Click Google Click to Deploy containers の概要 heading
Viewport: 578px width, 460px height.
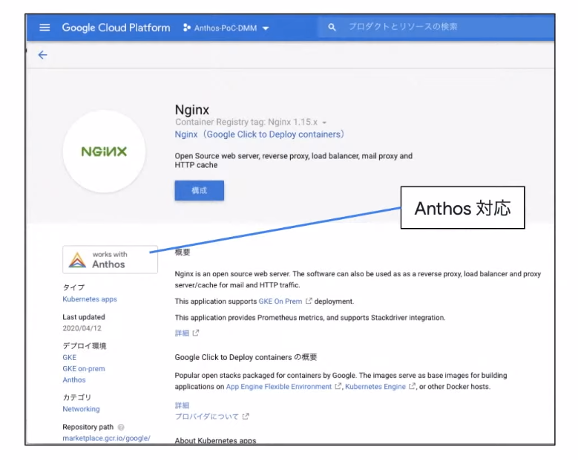[246, 357]
